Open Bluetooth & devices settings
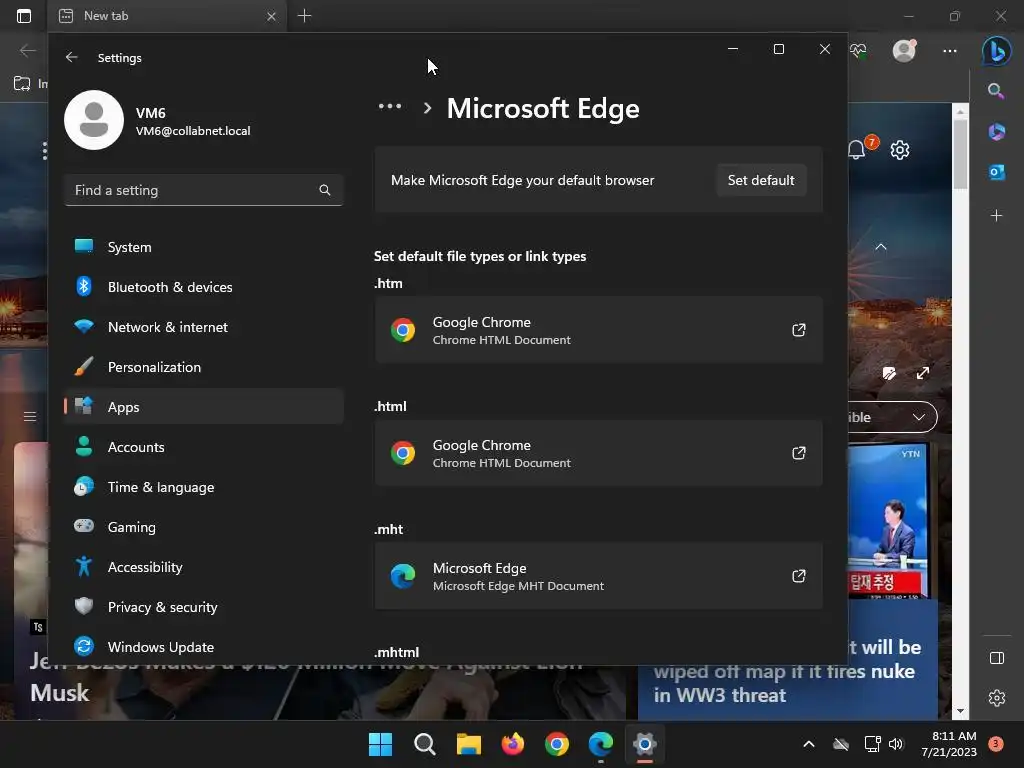The height and width of the screenshot is (768, 1024). point(204,287)
